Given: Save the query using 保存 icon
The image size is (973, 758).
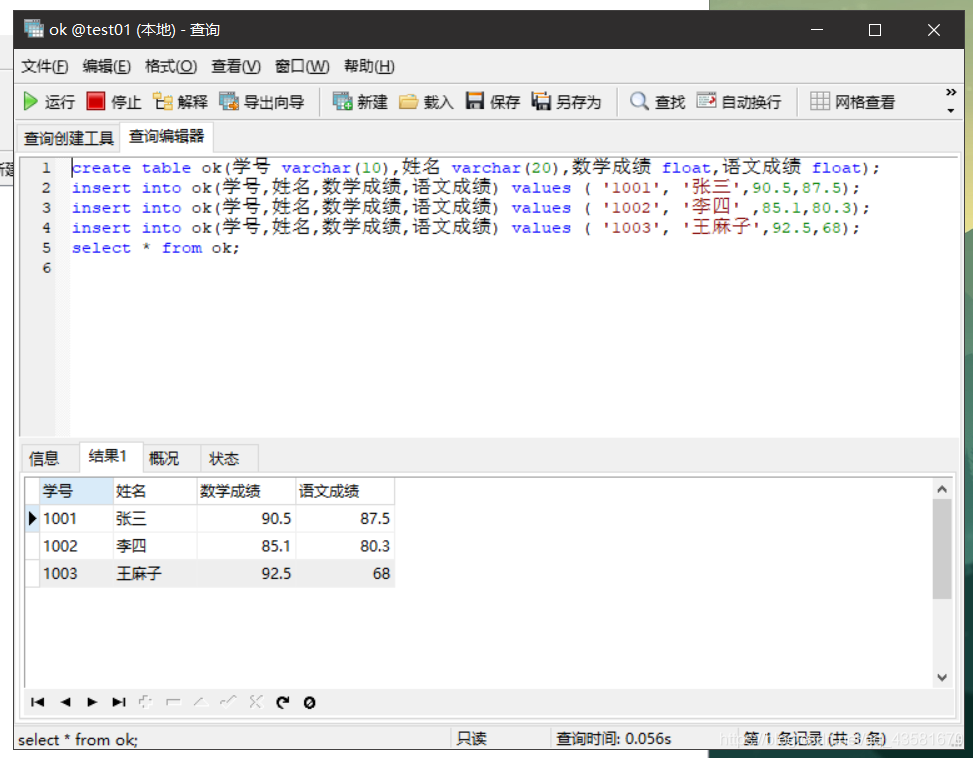Looking at the screenshot, I should 492,100.
